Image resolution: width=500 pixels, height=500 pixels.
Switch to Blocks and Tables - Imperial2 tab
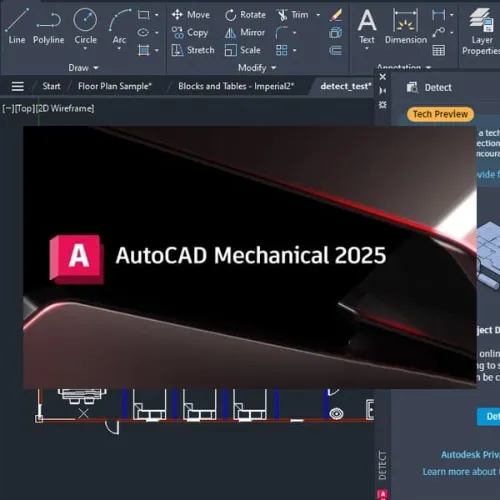pyautogui.click(x=236, y=86)
